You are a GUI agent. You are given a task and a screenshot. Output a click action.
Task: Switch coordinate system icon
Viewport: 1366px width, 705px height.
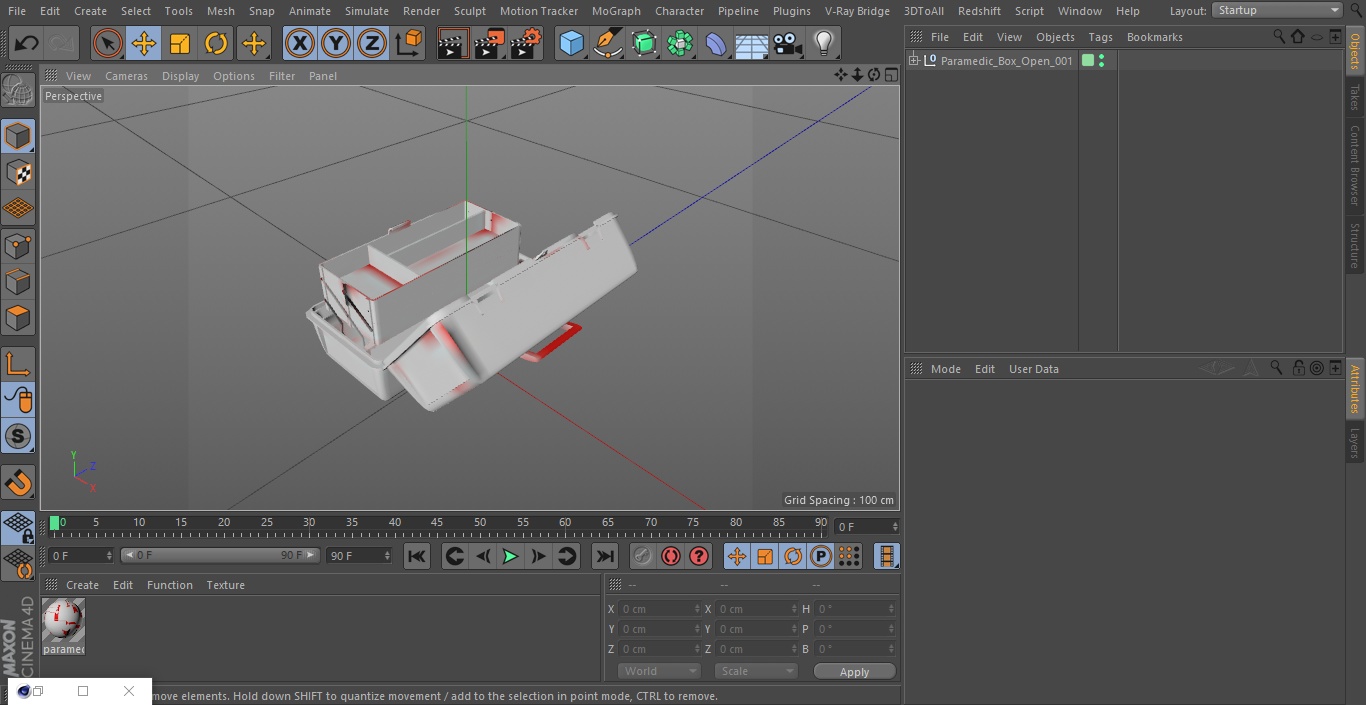[x=409, y=43]
